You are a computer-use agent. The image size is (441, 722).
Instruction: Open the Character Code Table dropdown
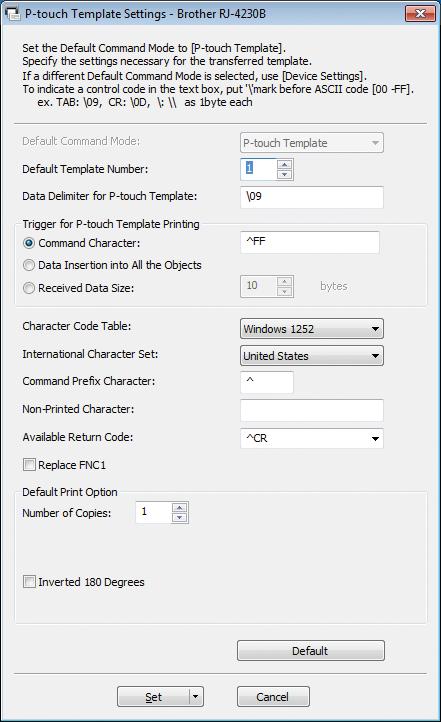point(312,329)
